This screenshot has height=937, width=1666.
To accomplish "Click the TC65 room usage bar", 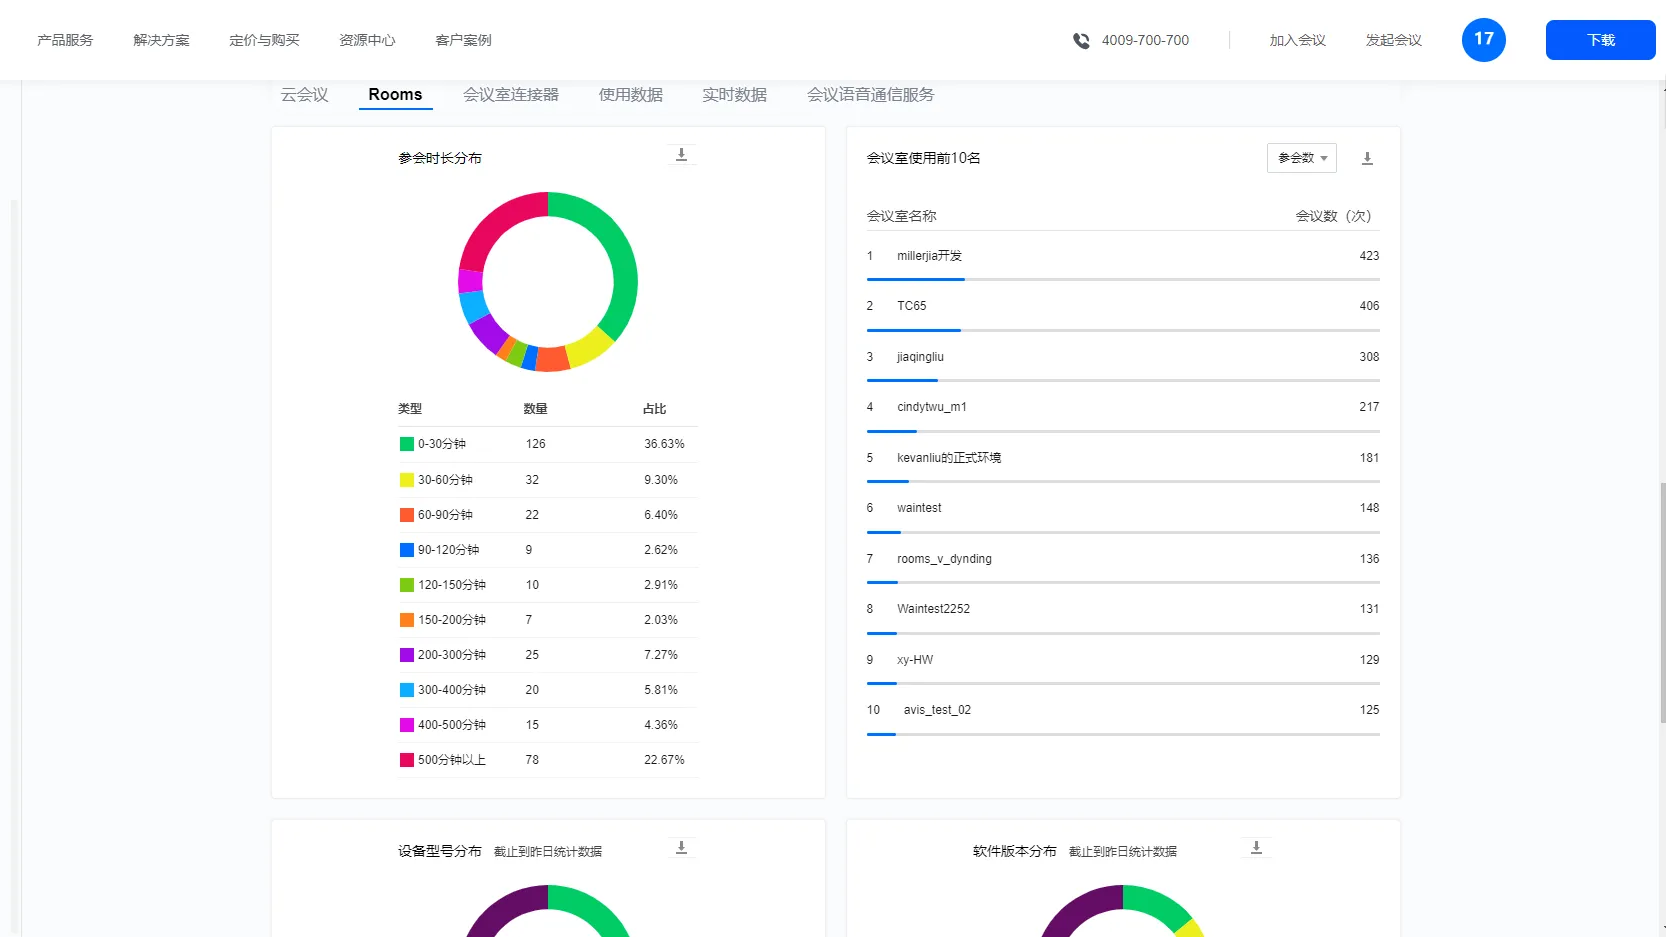I will click(x=1123, y=330).
